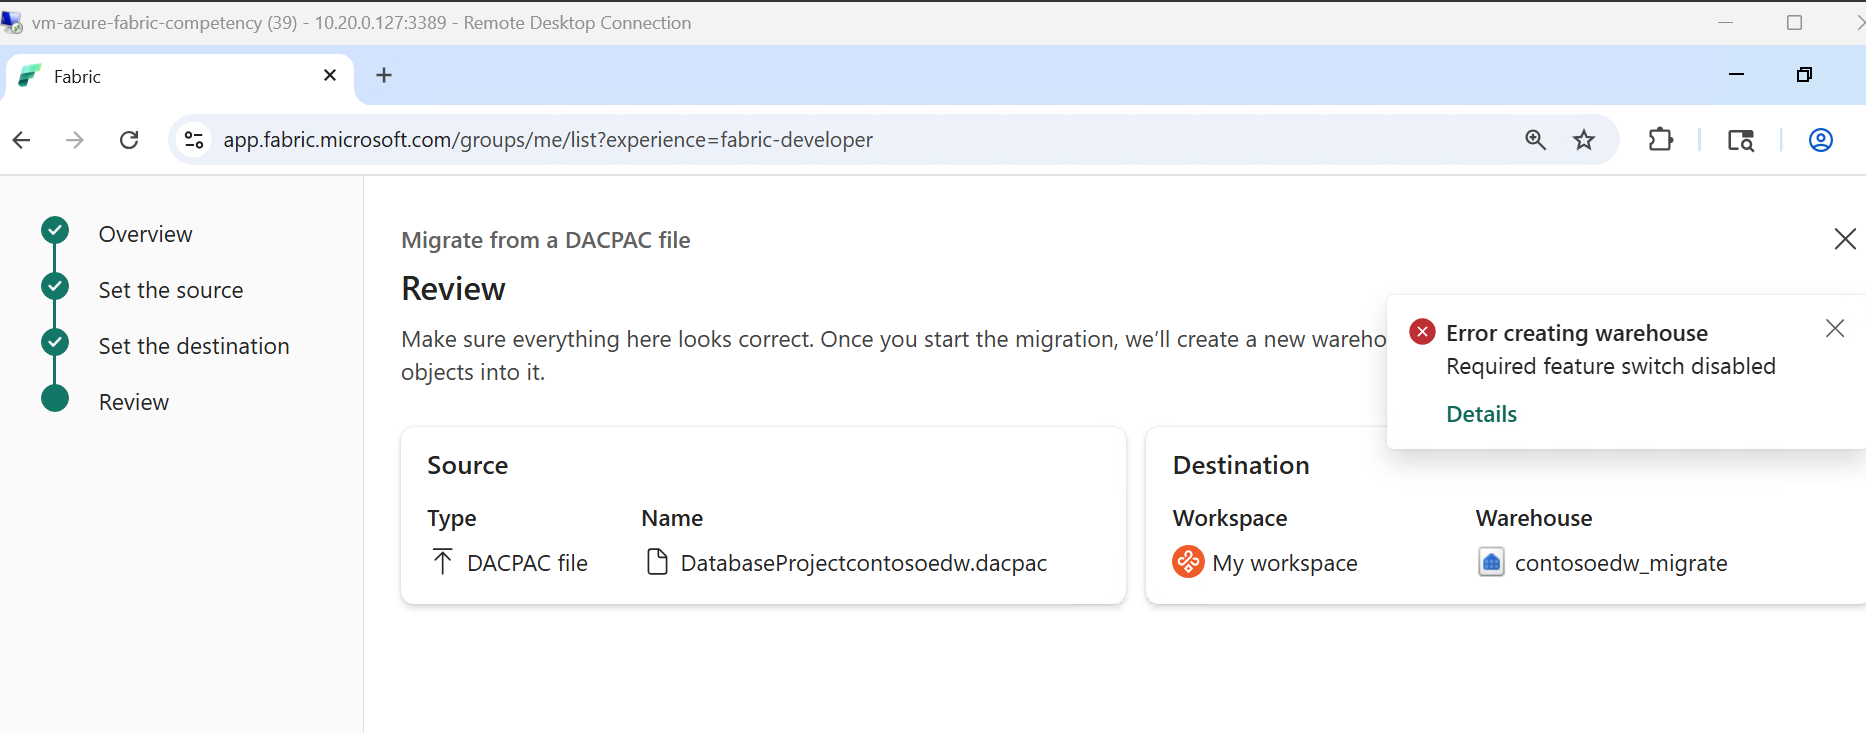Bookmark this page with star icon
This screenshot has width=1866, height=733.
coord(1583,140)
